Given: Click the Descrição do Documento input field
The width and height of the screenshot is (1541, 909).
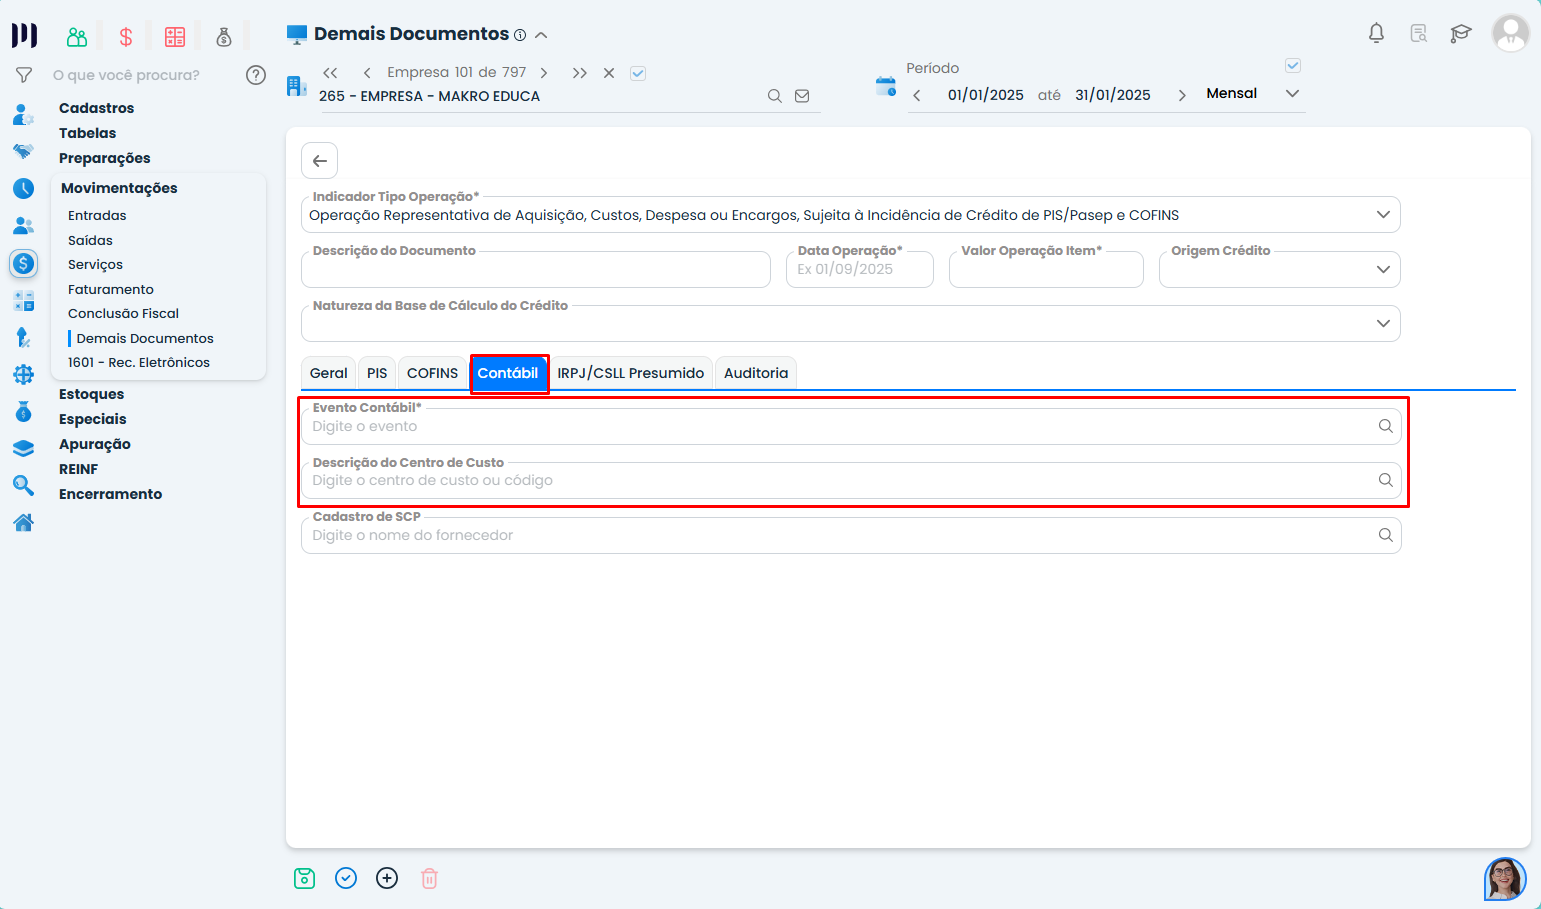Looking at the screenshot, I should [535, 270].
